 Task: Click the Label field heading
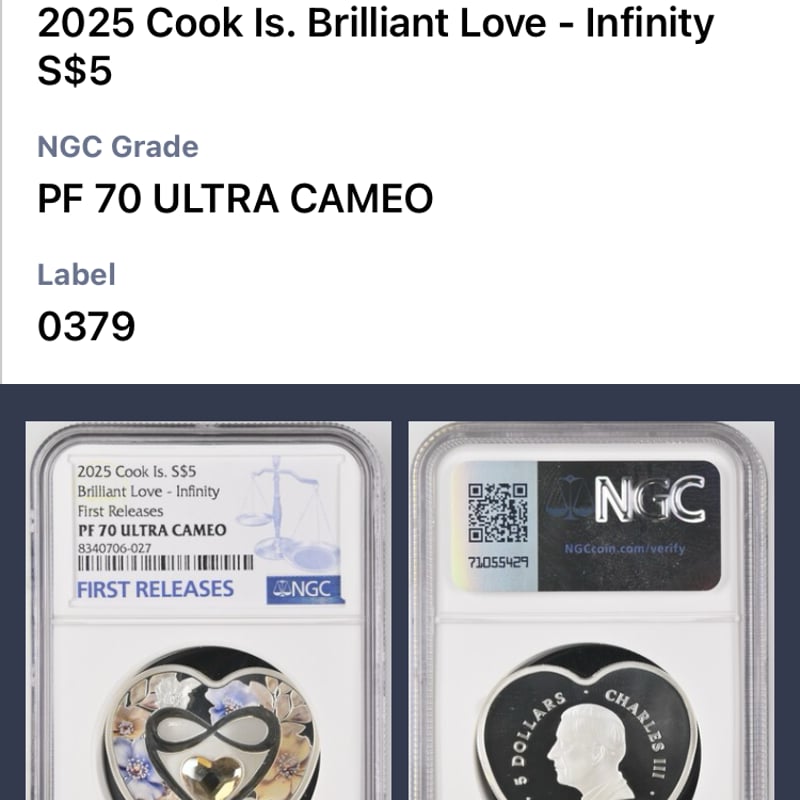[x=77, y=274]
